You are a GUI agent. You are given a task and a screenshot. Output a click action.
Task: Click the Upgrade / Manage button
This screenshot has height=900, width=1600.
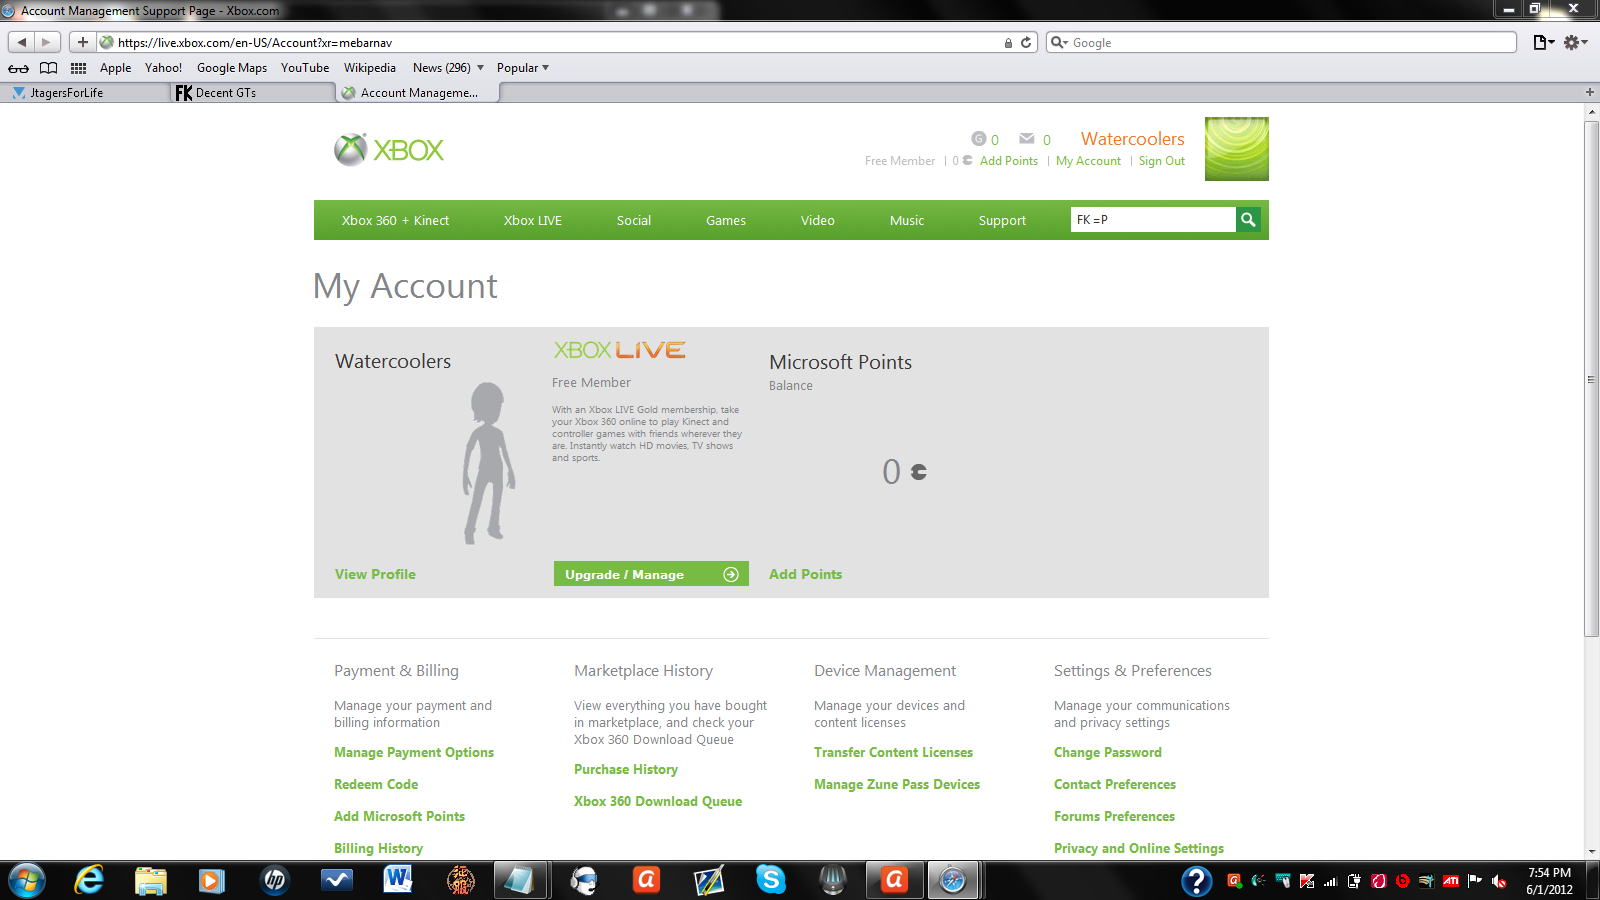pyautogui.click(x=651, y=574)
